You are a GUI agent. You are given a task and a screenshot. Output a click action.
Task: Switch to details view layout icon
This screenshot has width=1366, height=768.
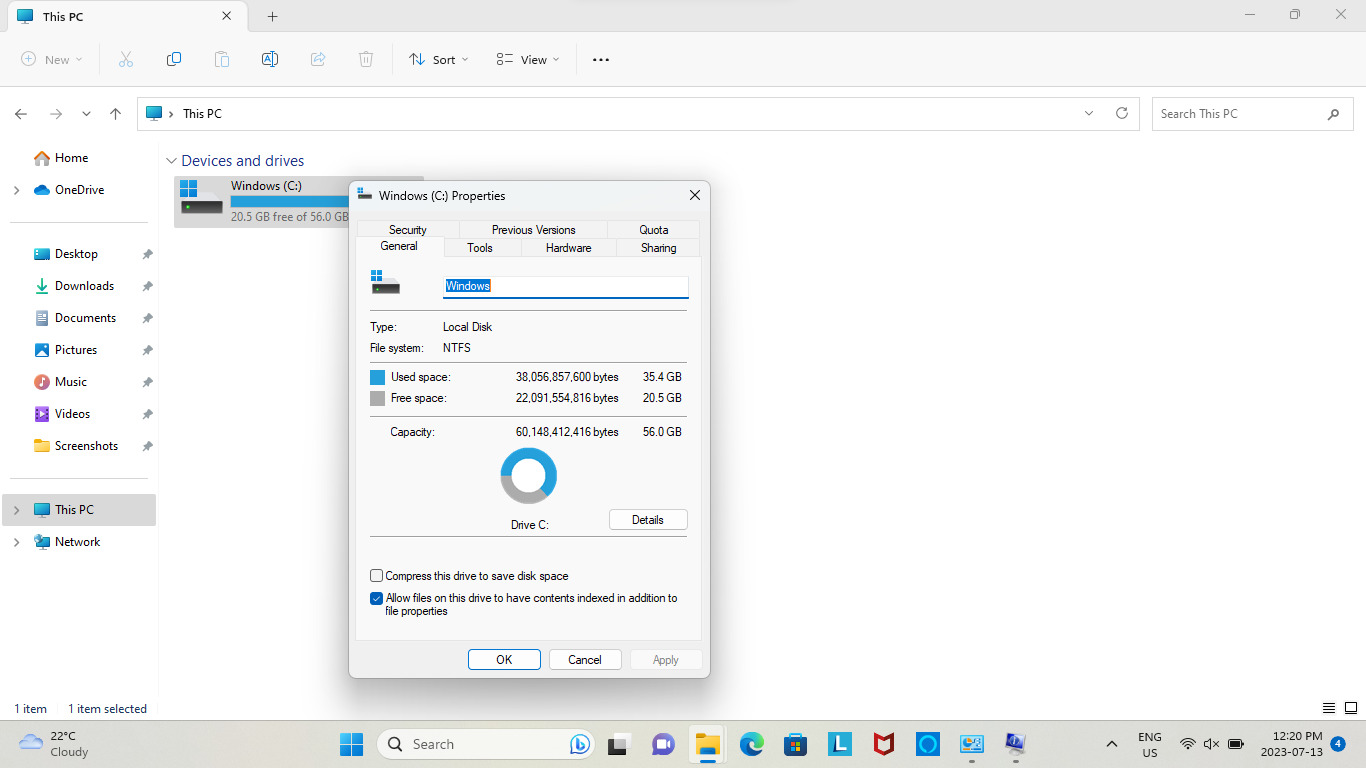pos(1329,708)
